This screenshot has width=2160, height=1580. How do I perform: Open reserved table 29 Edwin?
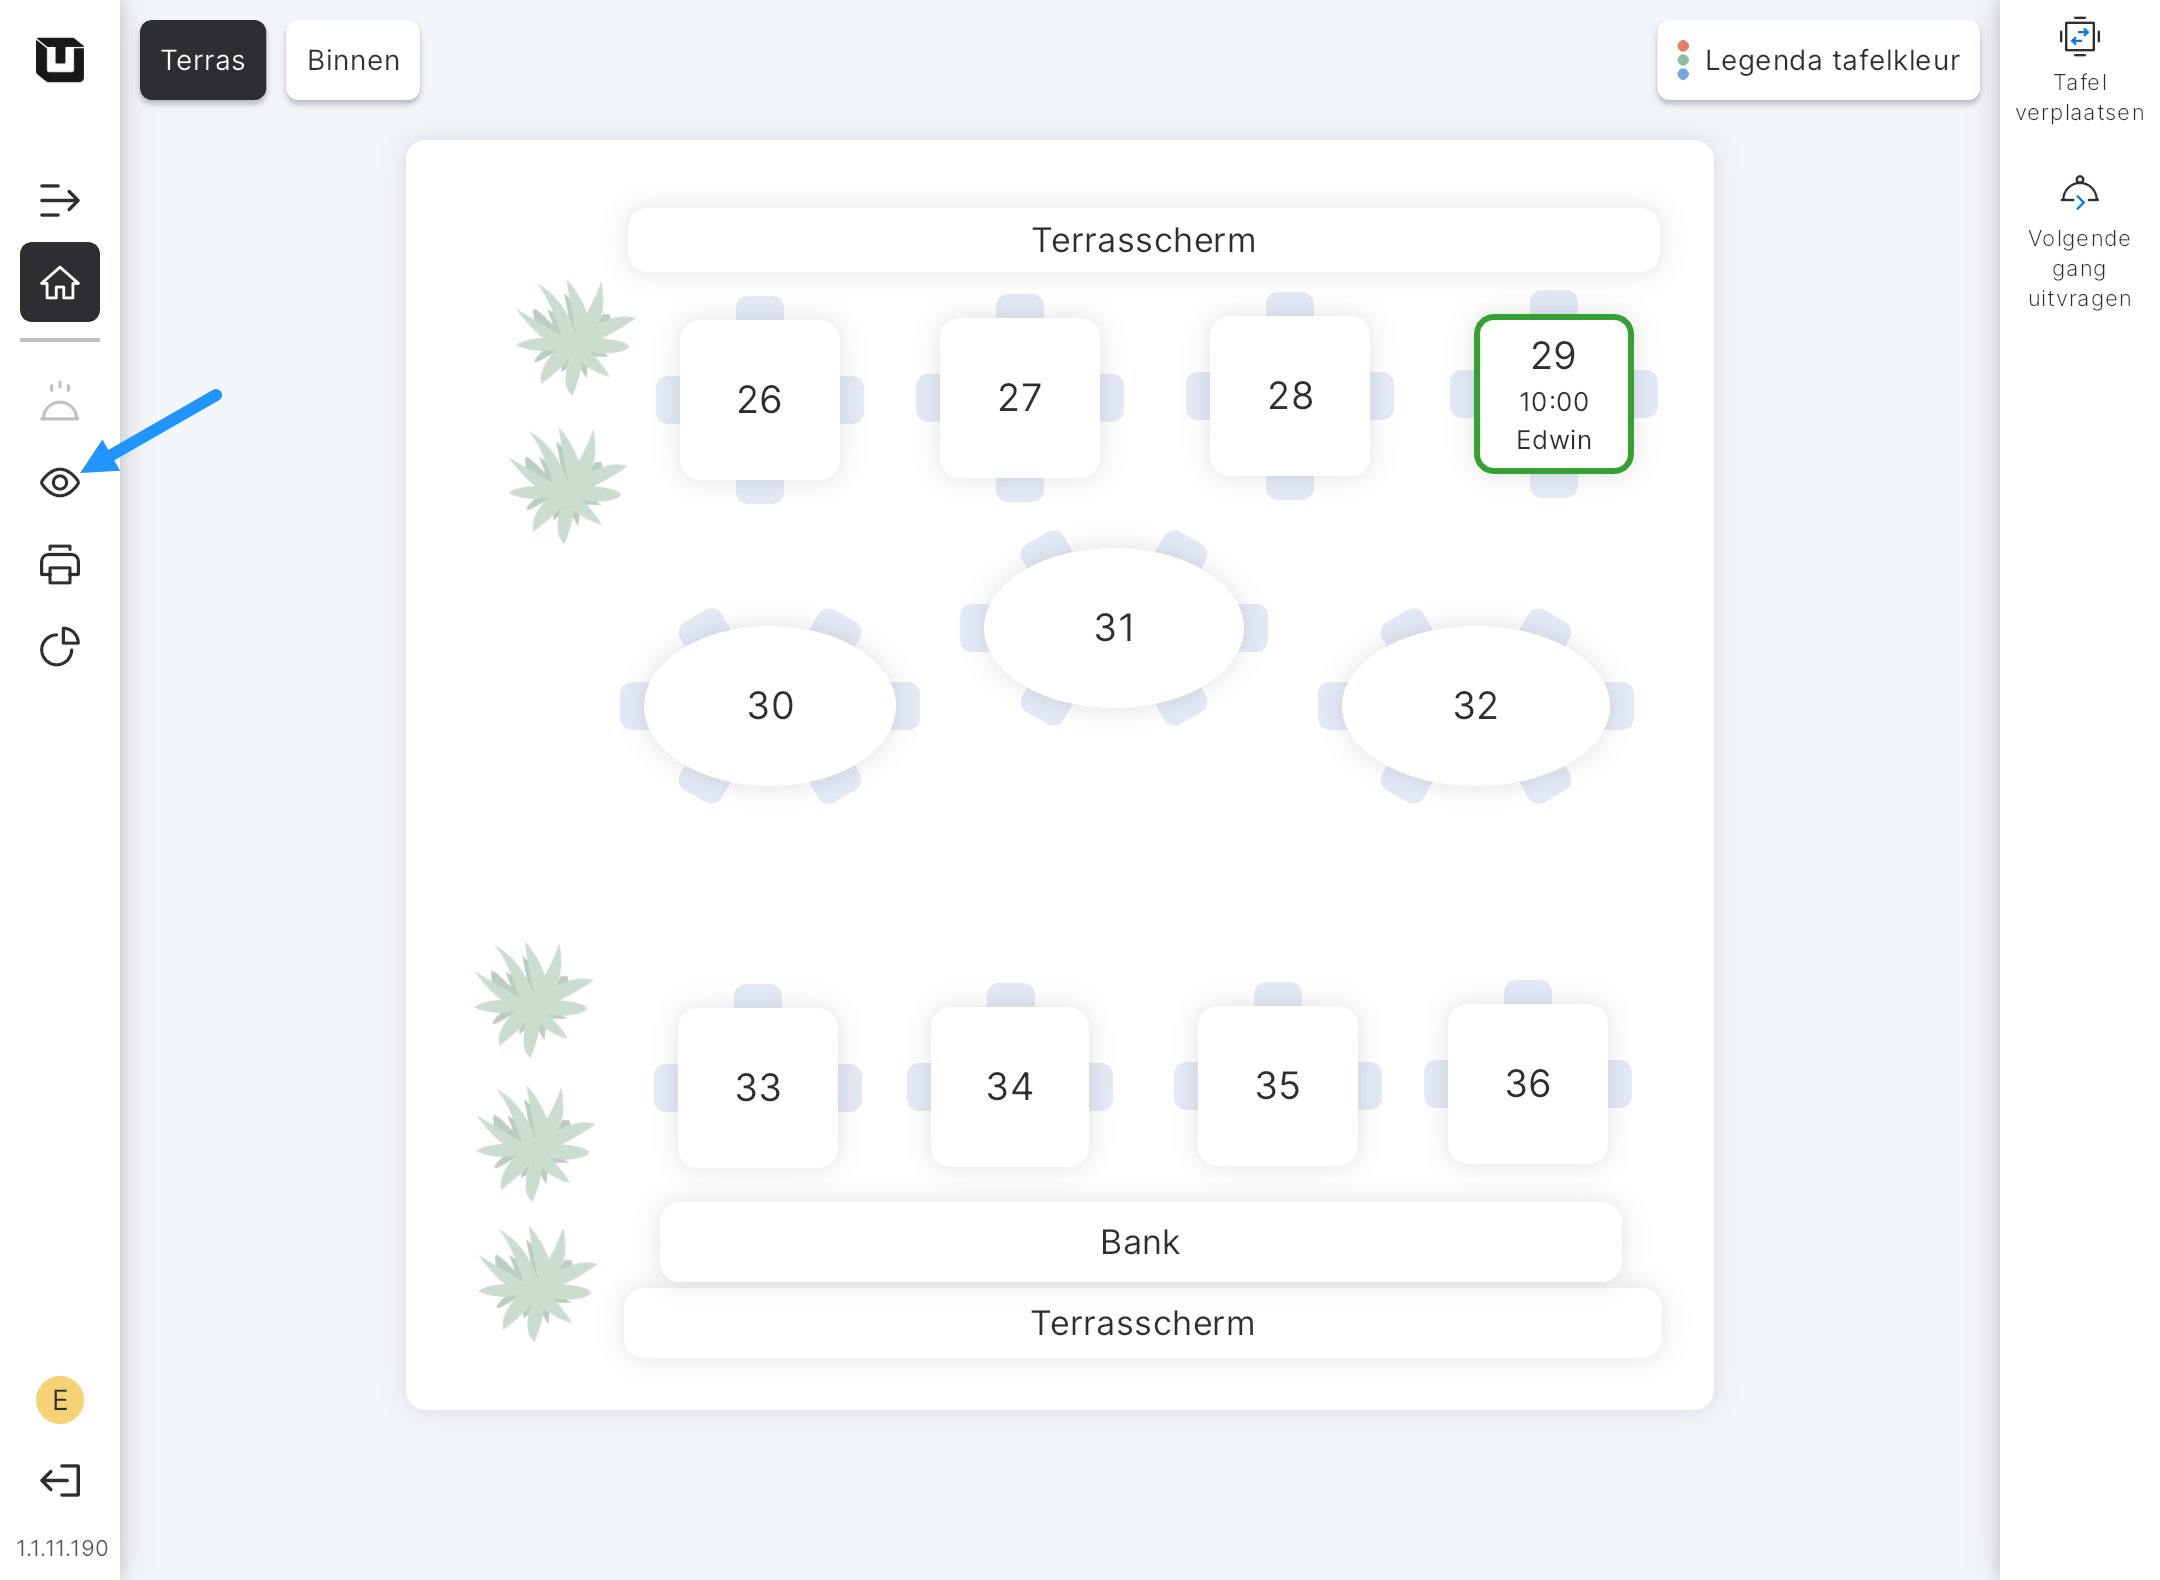pyautogui.click(x=1553, y=395)
